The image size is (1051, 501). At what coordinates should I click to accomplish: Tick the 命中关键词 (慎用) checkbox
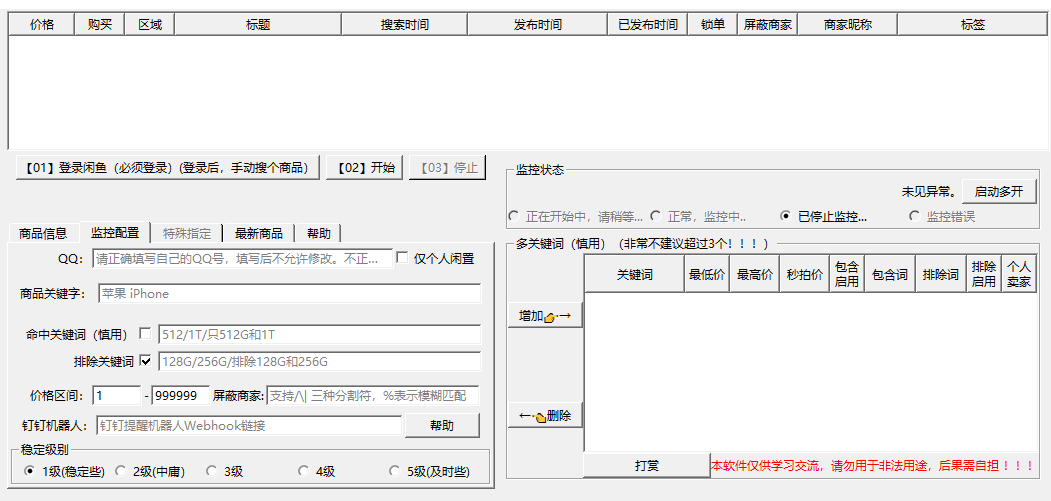pyautogui.click(x=145, y=333)
